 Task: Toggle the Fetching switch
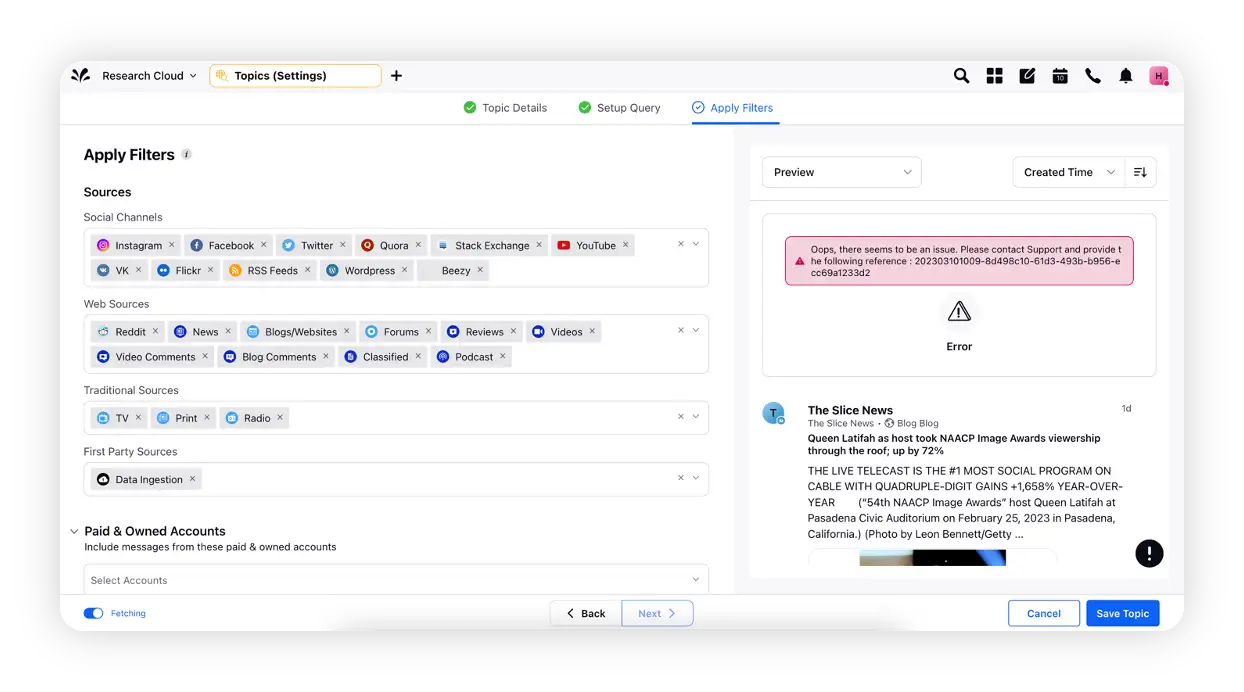(x=93, y=613)
